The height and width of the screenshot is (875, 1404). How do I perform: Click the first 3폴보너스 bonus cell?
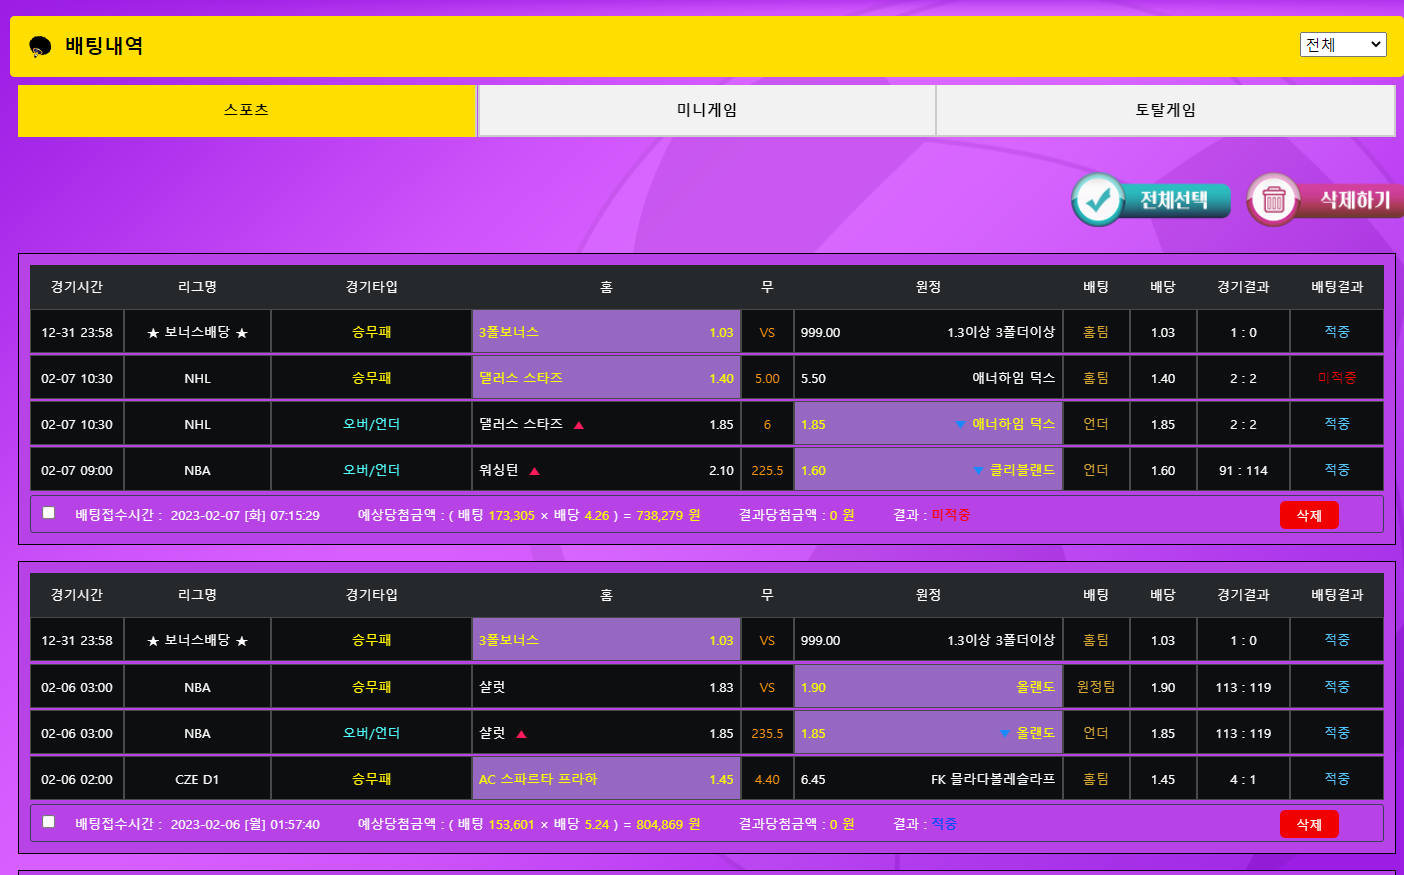[x=606, y=332]
